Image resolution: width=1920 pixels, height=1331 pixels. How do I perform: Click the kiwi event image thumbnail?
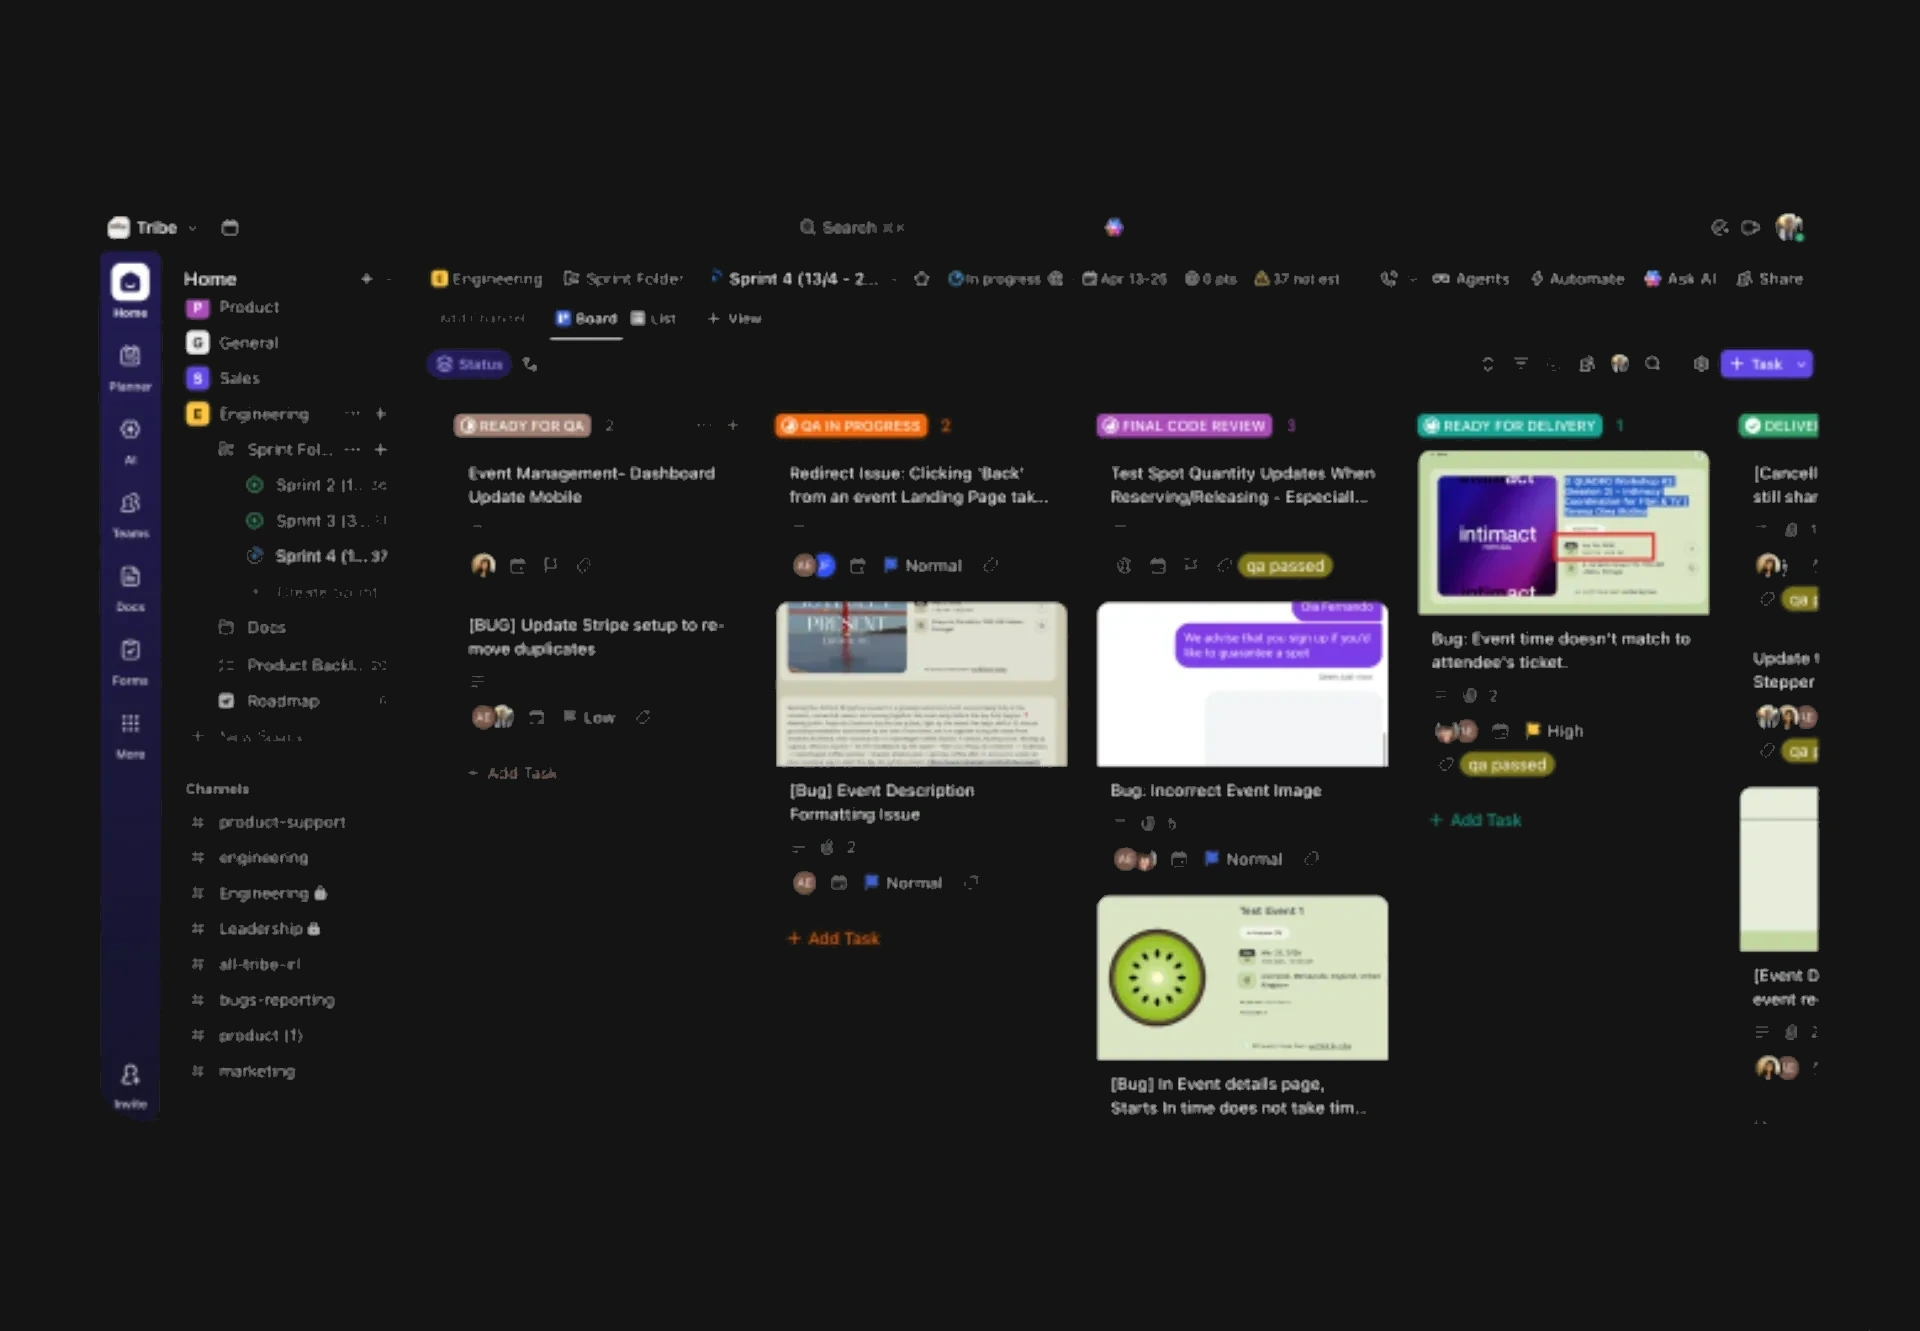pos(1243,977)
